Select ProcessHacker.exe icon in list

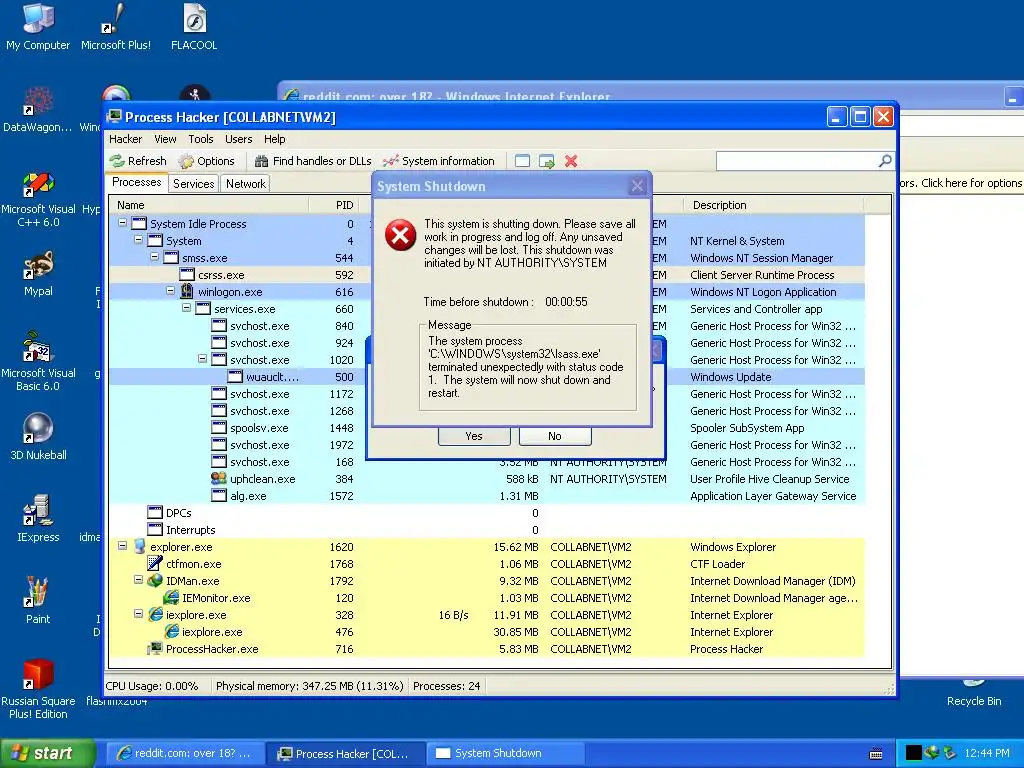155,648
